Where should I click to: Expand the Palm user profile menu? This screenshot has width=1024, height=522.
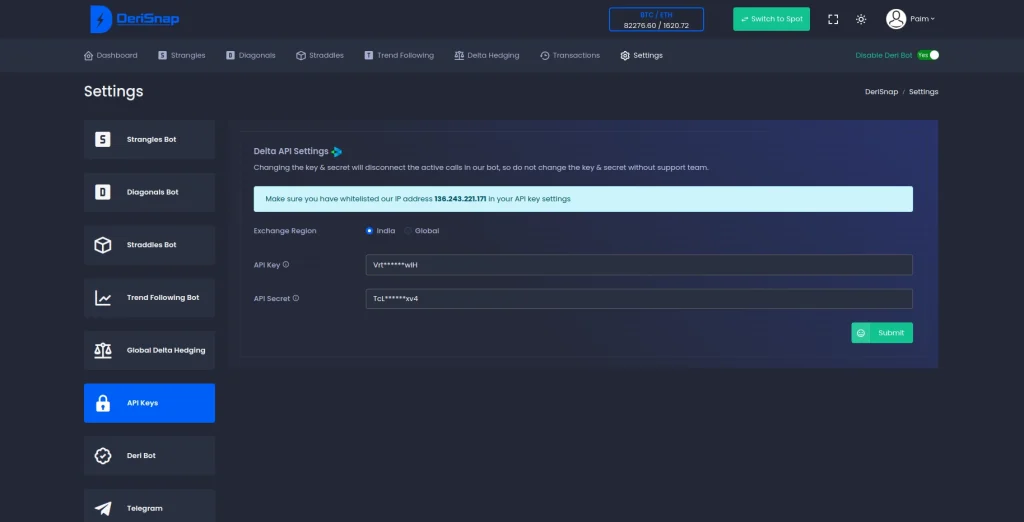tap(910, 19)
